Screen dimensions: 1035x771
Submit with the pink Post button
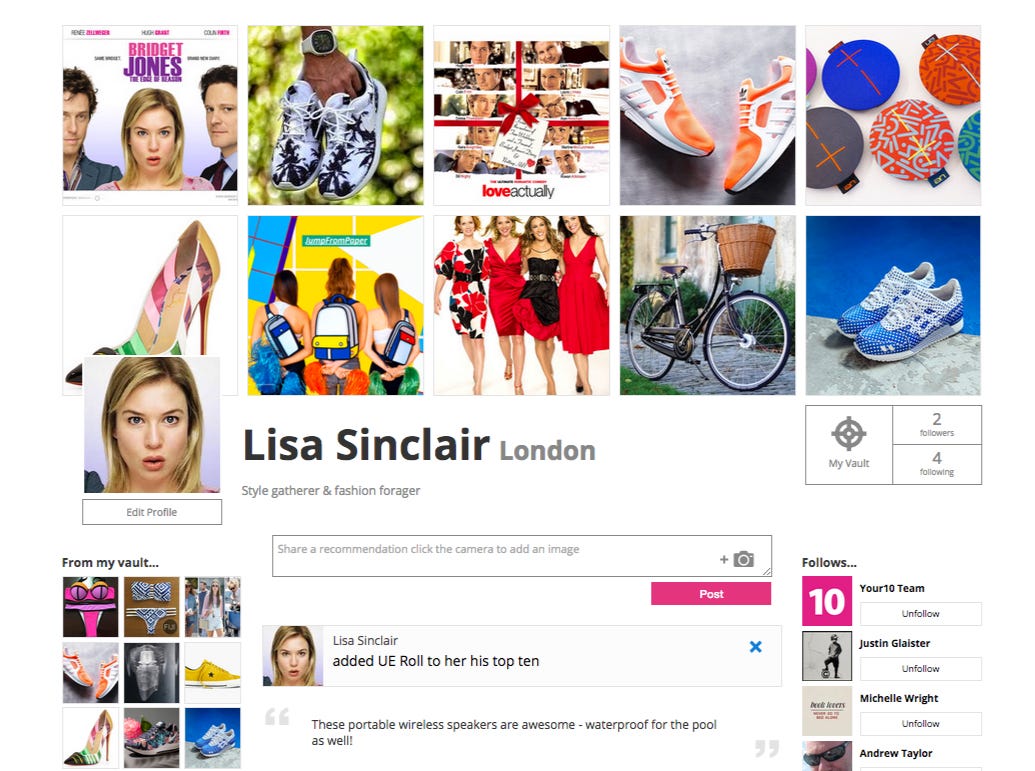tap(711, 593)
